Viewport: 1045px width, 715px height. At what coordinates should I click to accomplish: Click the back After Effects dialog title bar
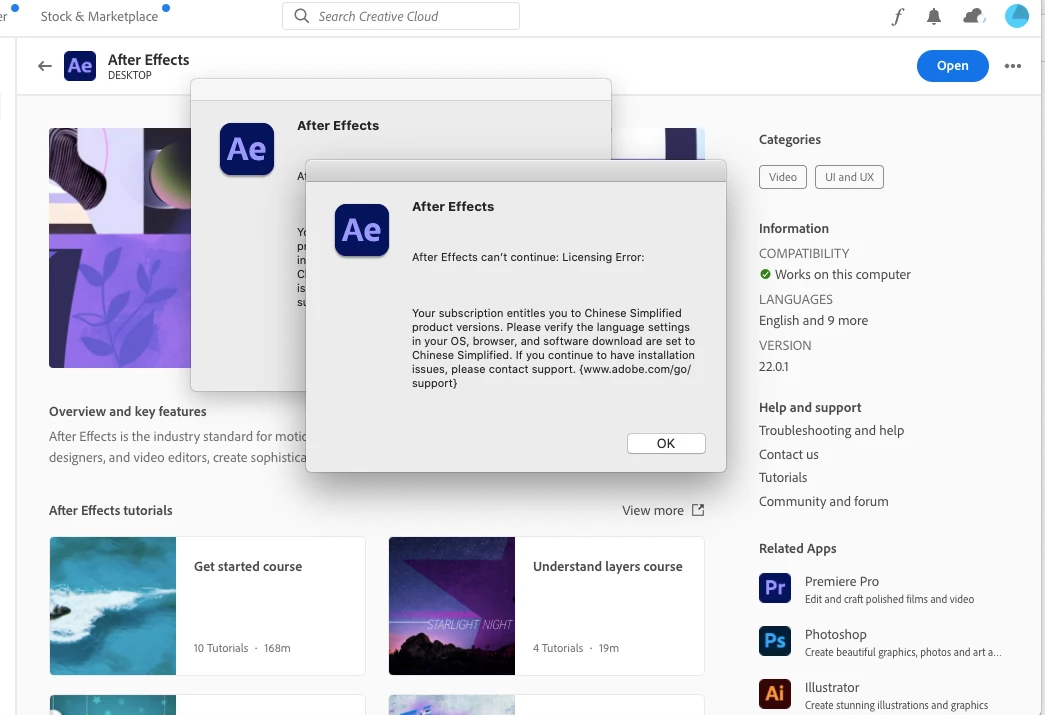point(401,90)
